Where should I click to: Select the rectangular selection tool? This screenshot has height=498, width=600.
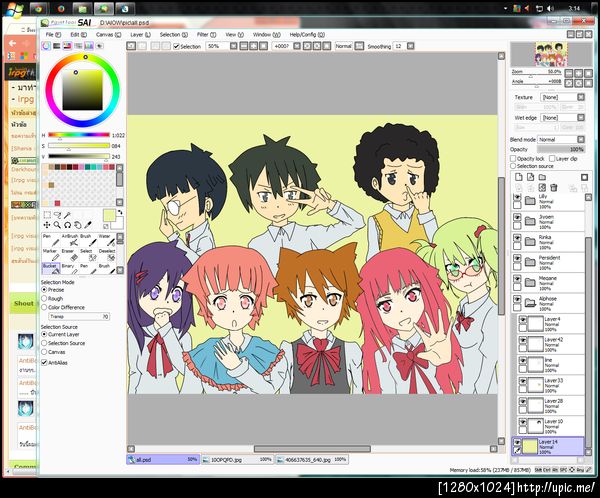(x=47, y=215)
